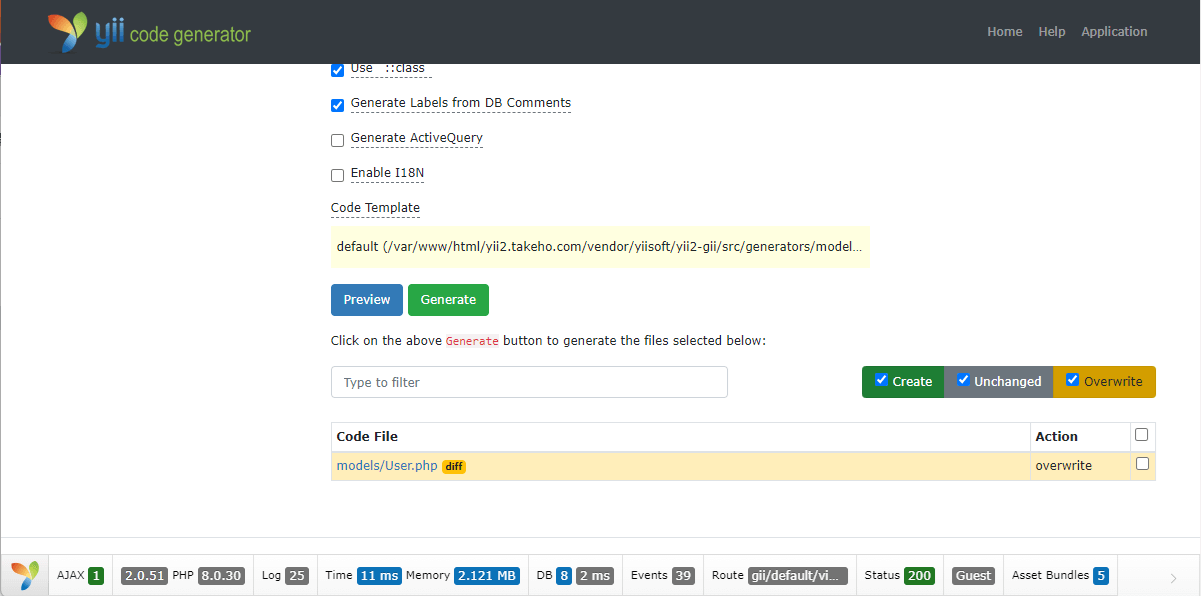Toggle the Overwrite filter checkbox
Screen dimensions: 1201x596
click(1072, 380)
